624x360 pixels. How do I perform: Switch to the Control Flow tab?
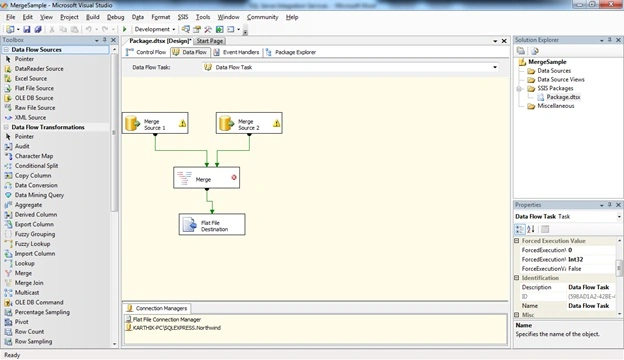[x=146, y=52]
